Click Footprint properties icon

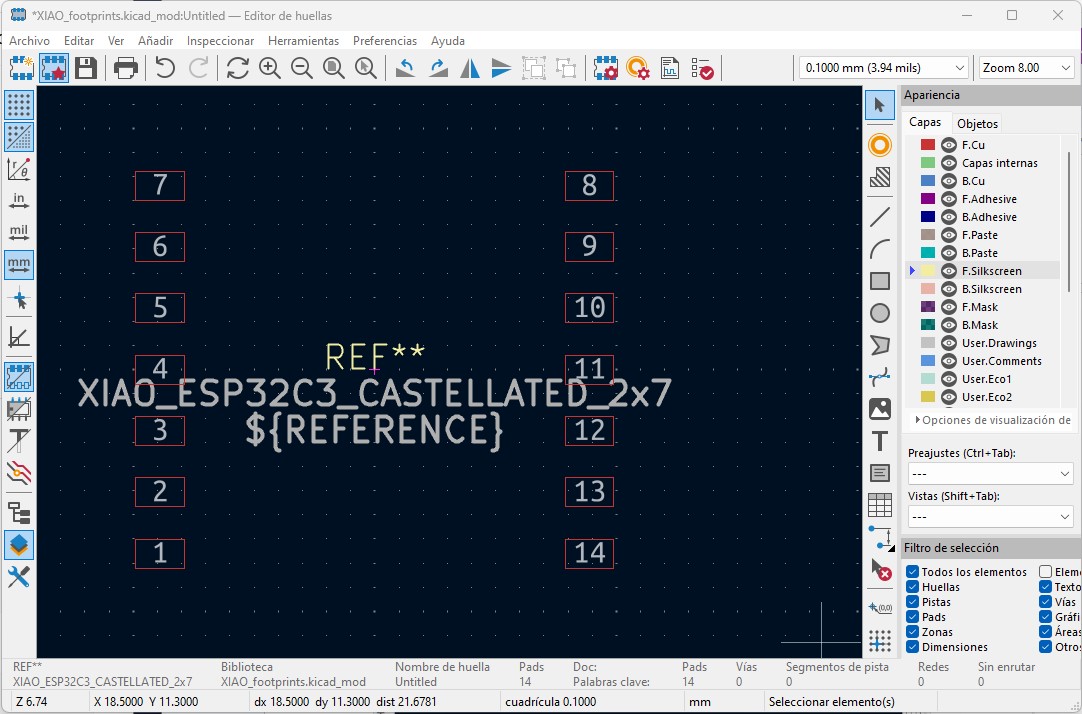coord(605,68)
